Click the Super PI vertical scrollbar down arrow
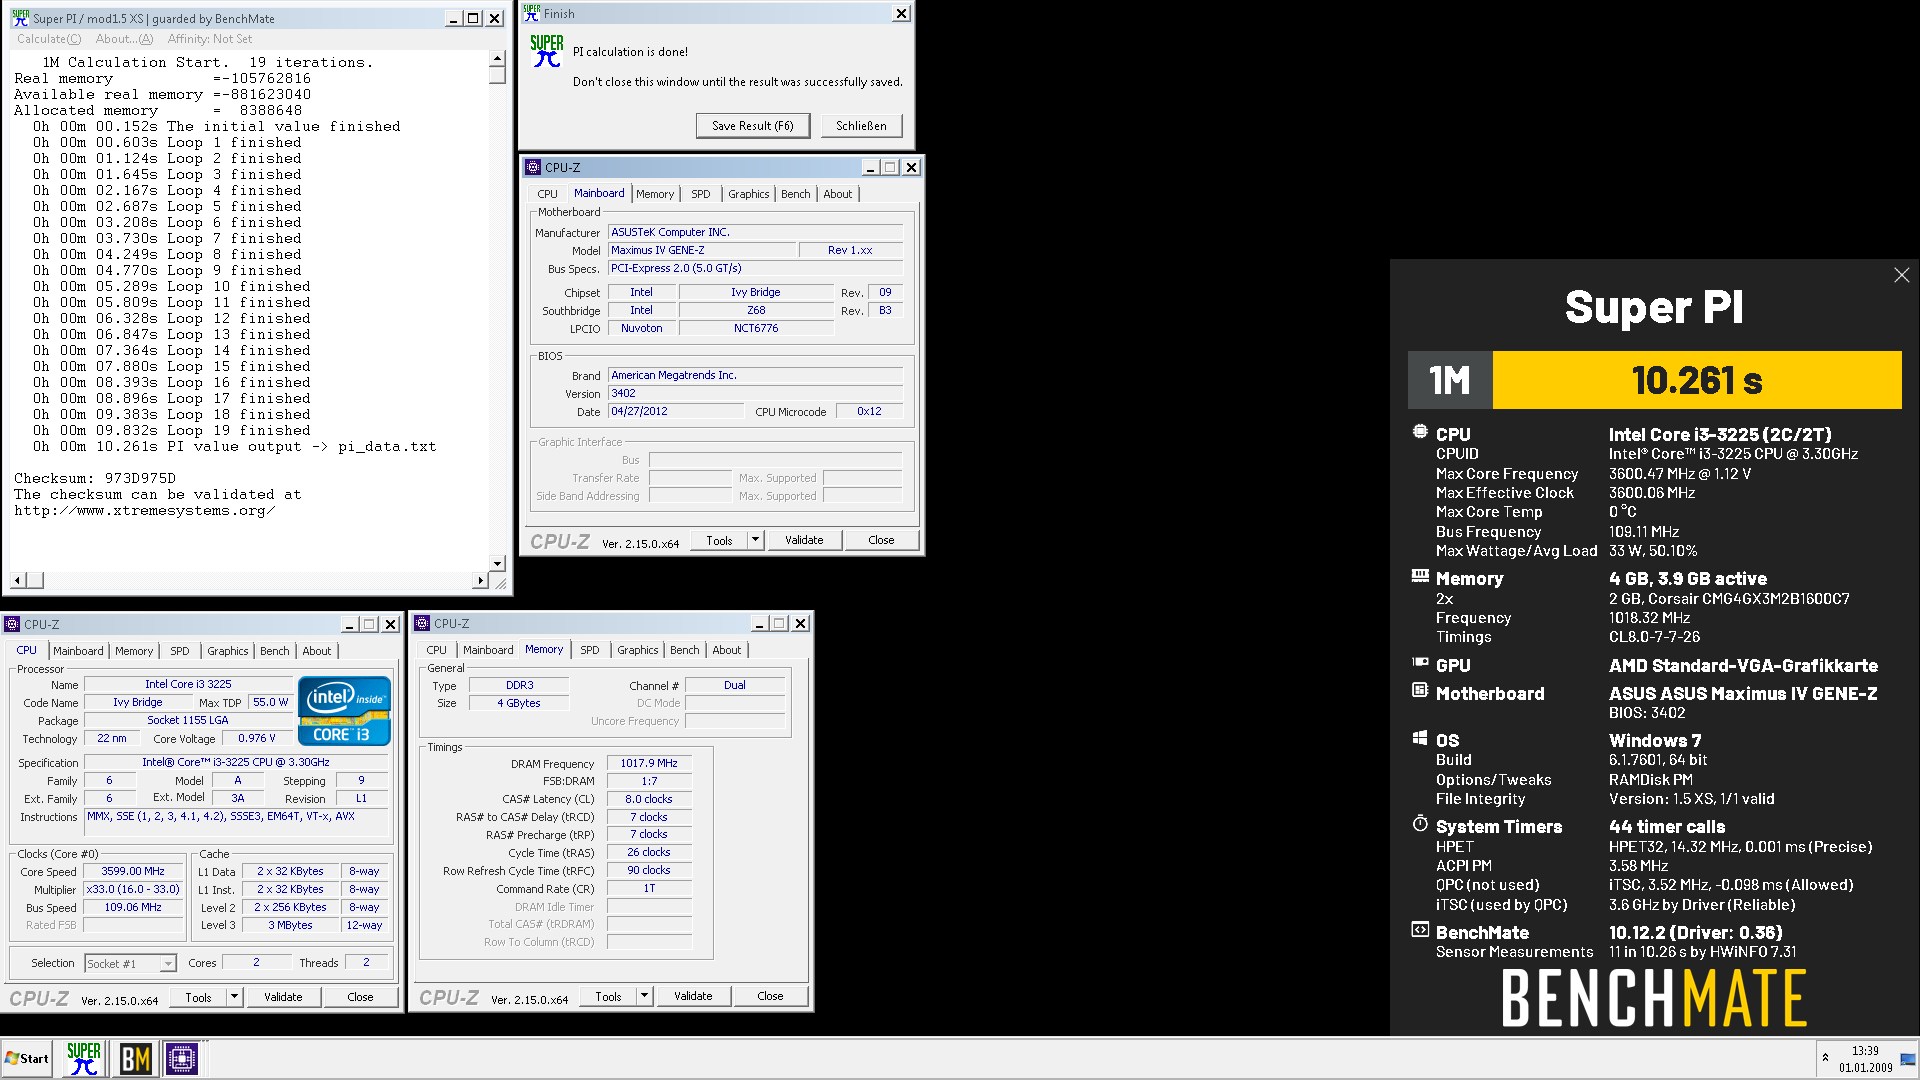 (497, 564)
